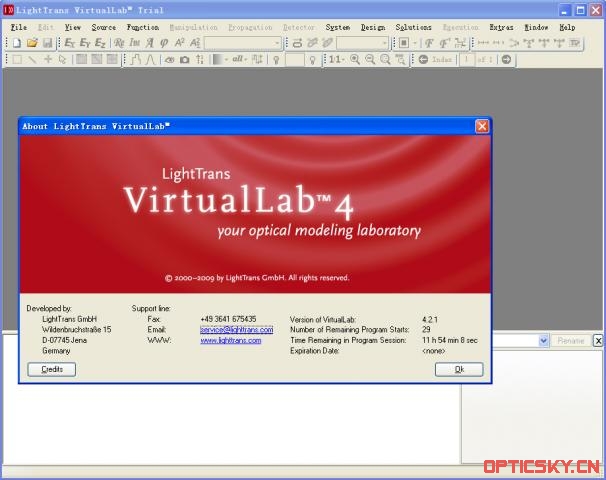The width and height of the screenshot is (606, 480).
Task: Open the second toolbar's empty combo box
Action: tap(362, 43)
